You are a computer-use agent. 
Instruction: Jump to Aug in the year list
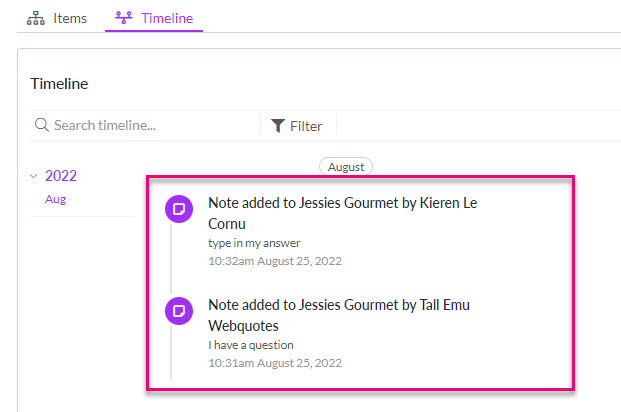point(55,199)
